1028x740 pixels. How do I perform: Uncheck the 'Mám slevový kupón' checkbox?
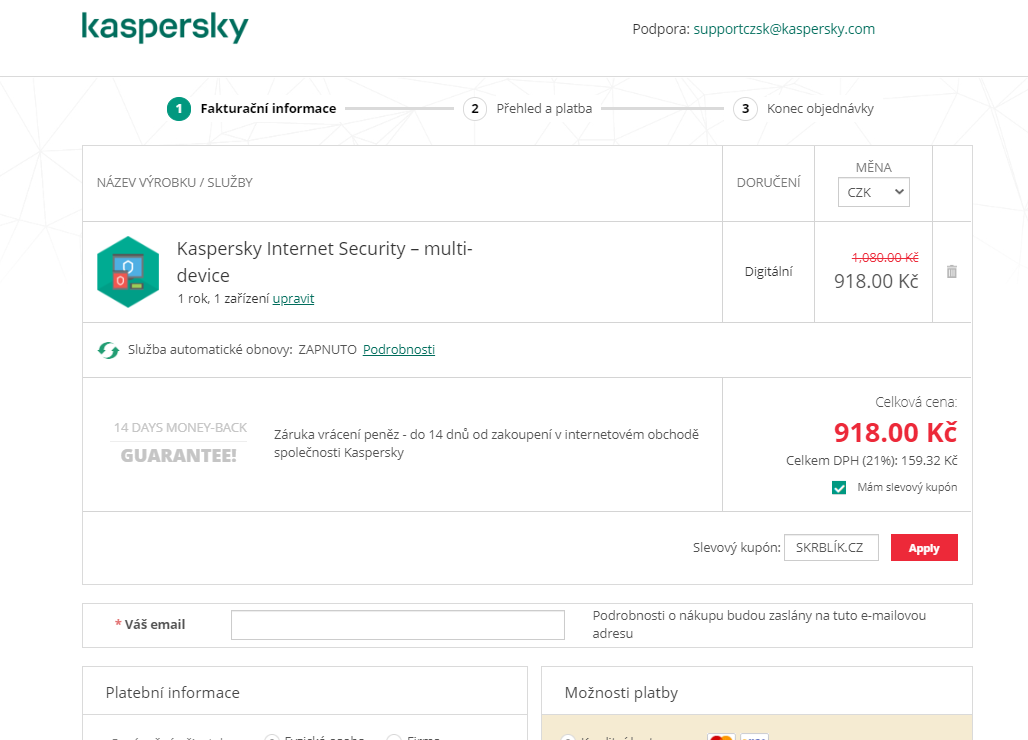pyautogui.click(x=839, y=488)
